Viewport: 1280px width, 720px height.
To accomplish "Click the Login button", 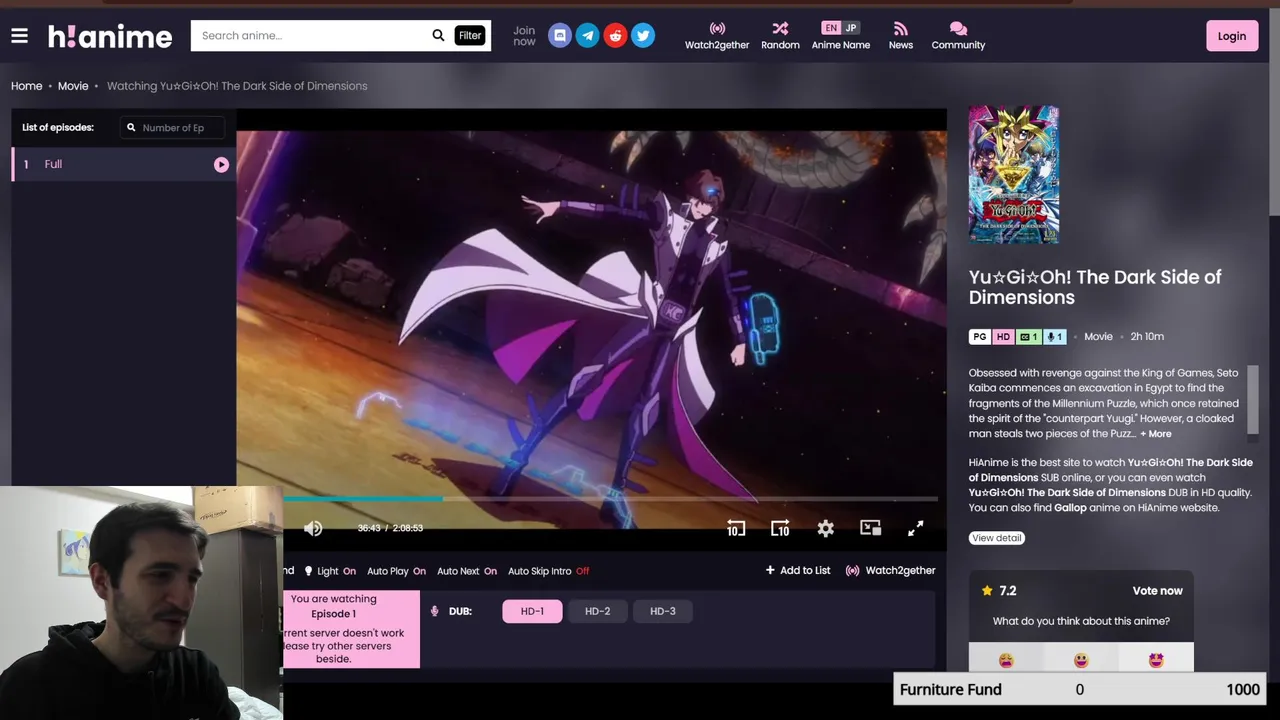I will 1232,36.
